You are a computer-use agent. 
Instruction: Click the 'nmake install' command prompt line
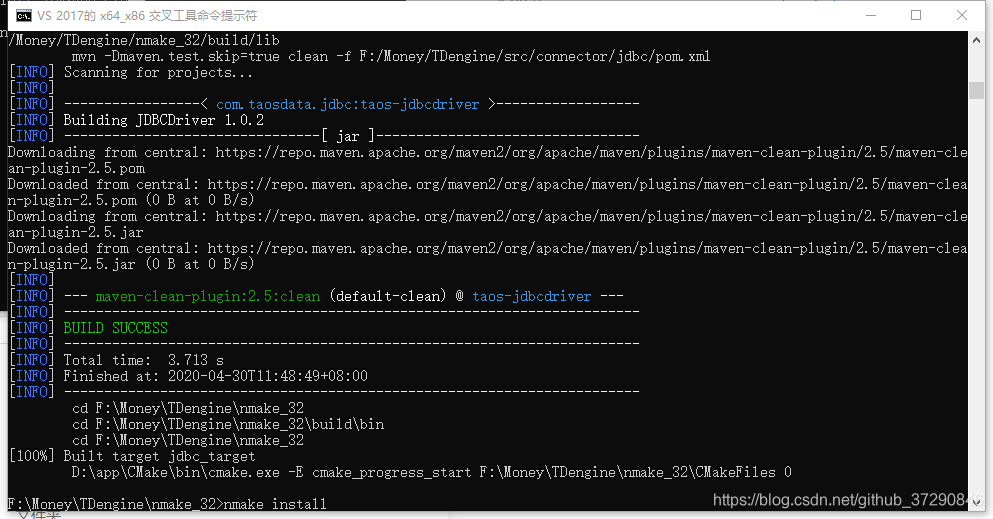pyautogui.click(x=167, y=504)
